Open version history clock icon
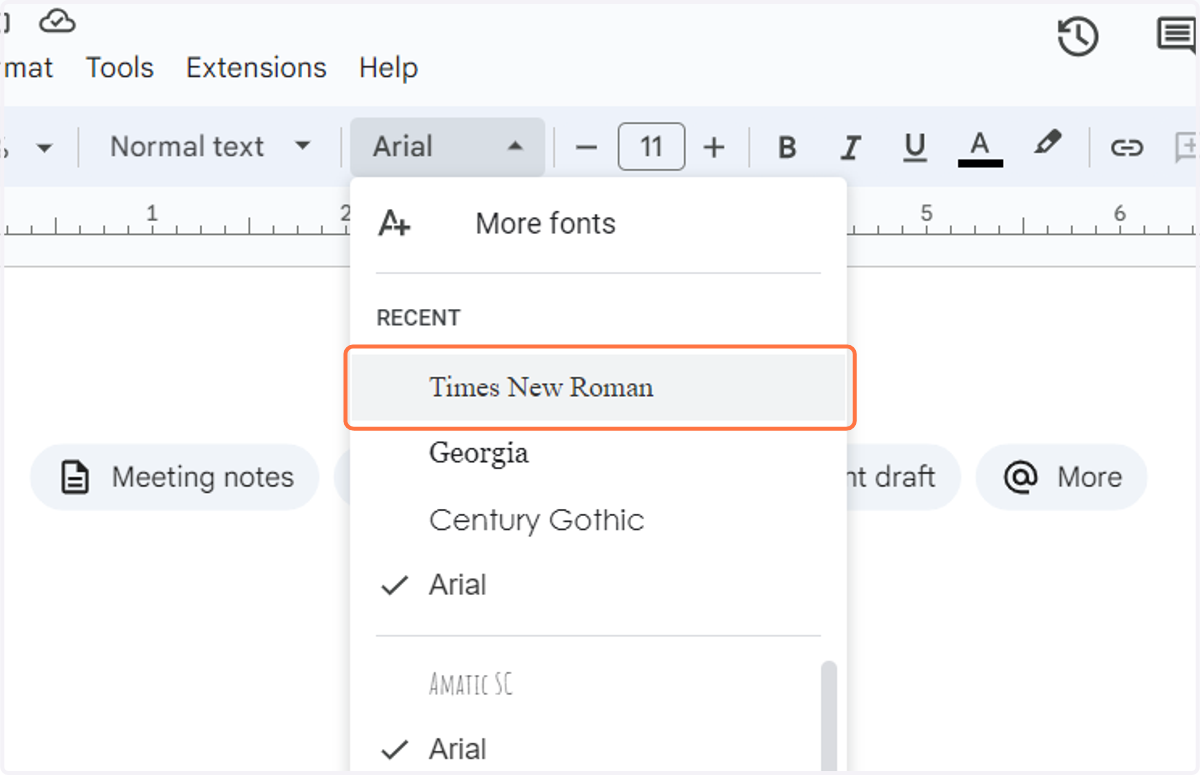This screenshot has width=1200, height=775. click(1078, 37)
